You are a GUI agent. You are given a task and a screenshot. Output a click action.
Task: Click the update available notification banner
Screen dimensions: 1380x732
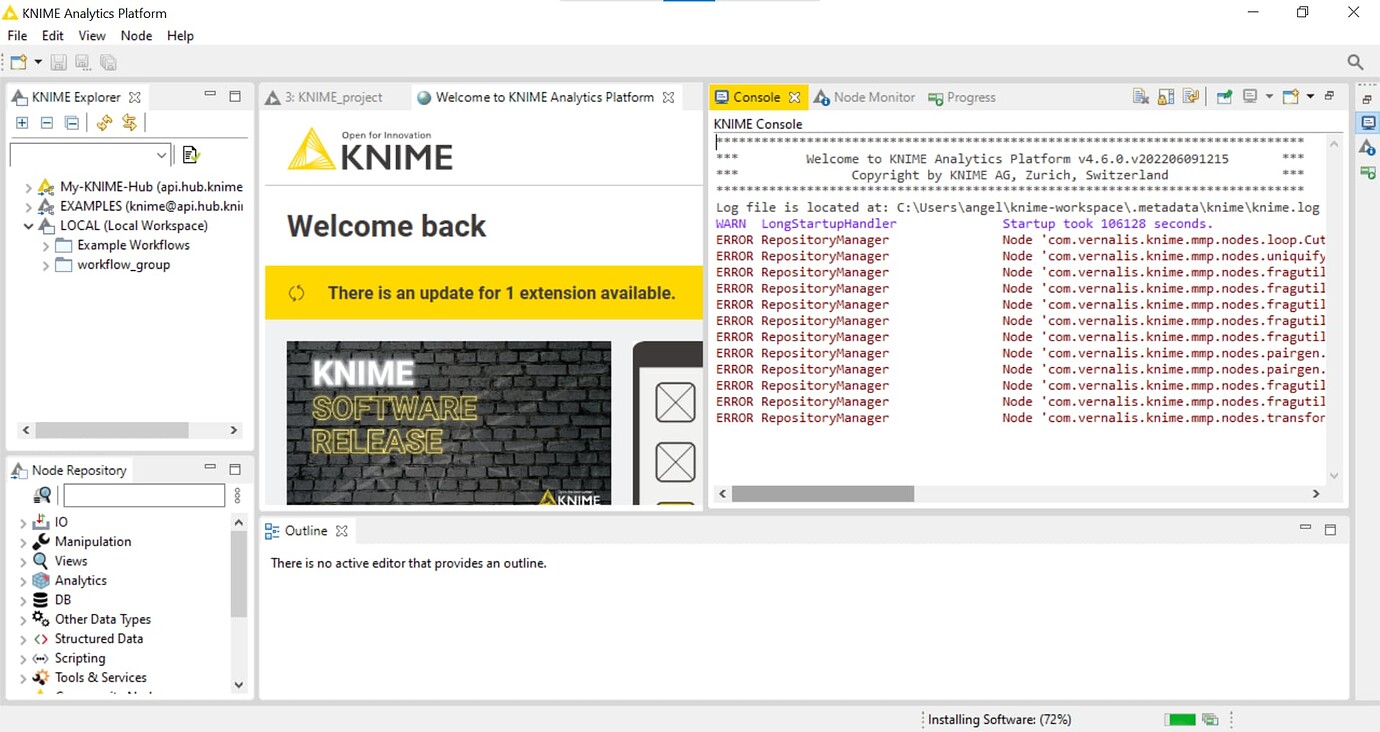point(483,292)
